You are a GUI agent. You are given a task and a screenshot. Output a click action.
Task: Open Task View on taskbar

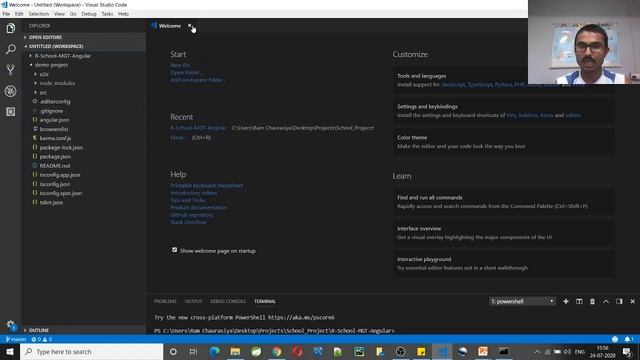pyautogui.click(x=193, y=351)
